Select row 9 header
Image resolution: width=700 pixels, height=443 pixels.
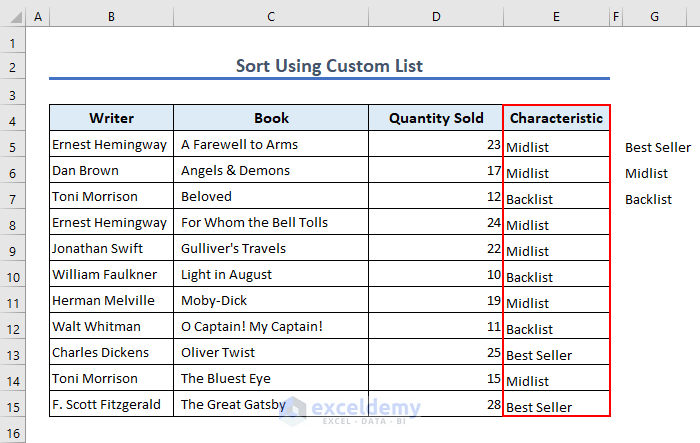[12, 249]
